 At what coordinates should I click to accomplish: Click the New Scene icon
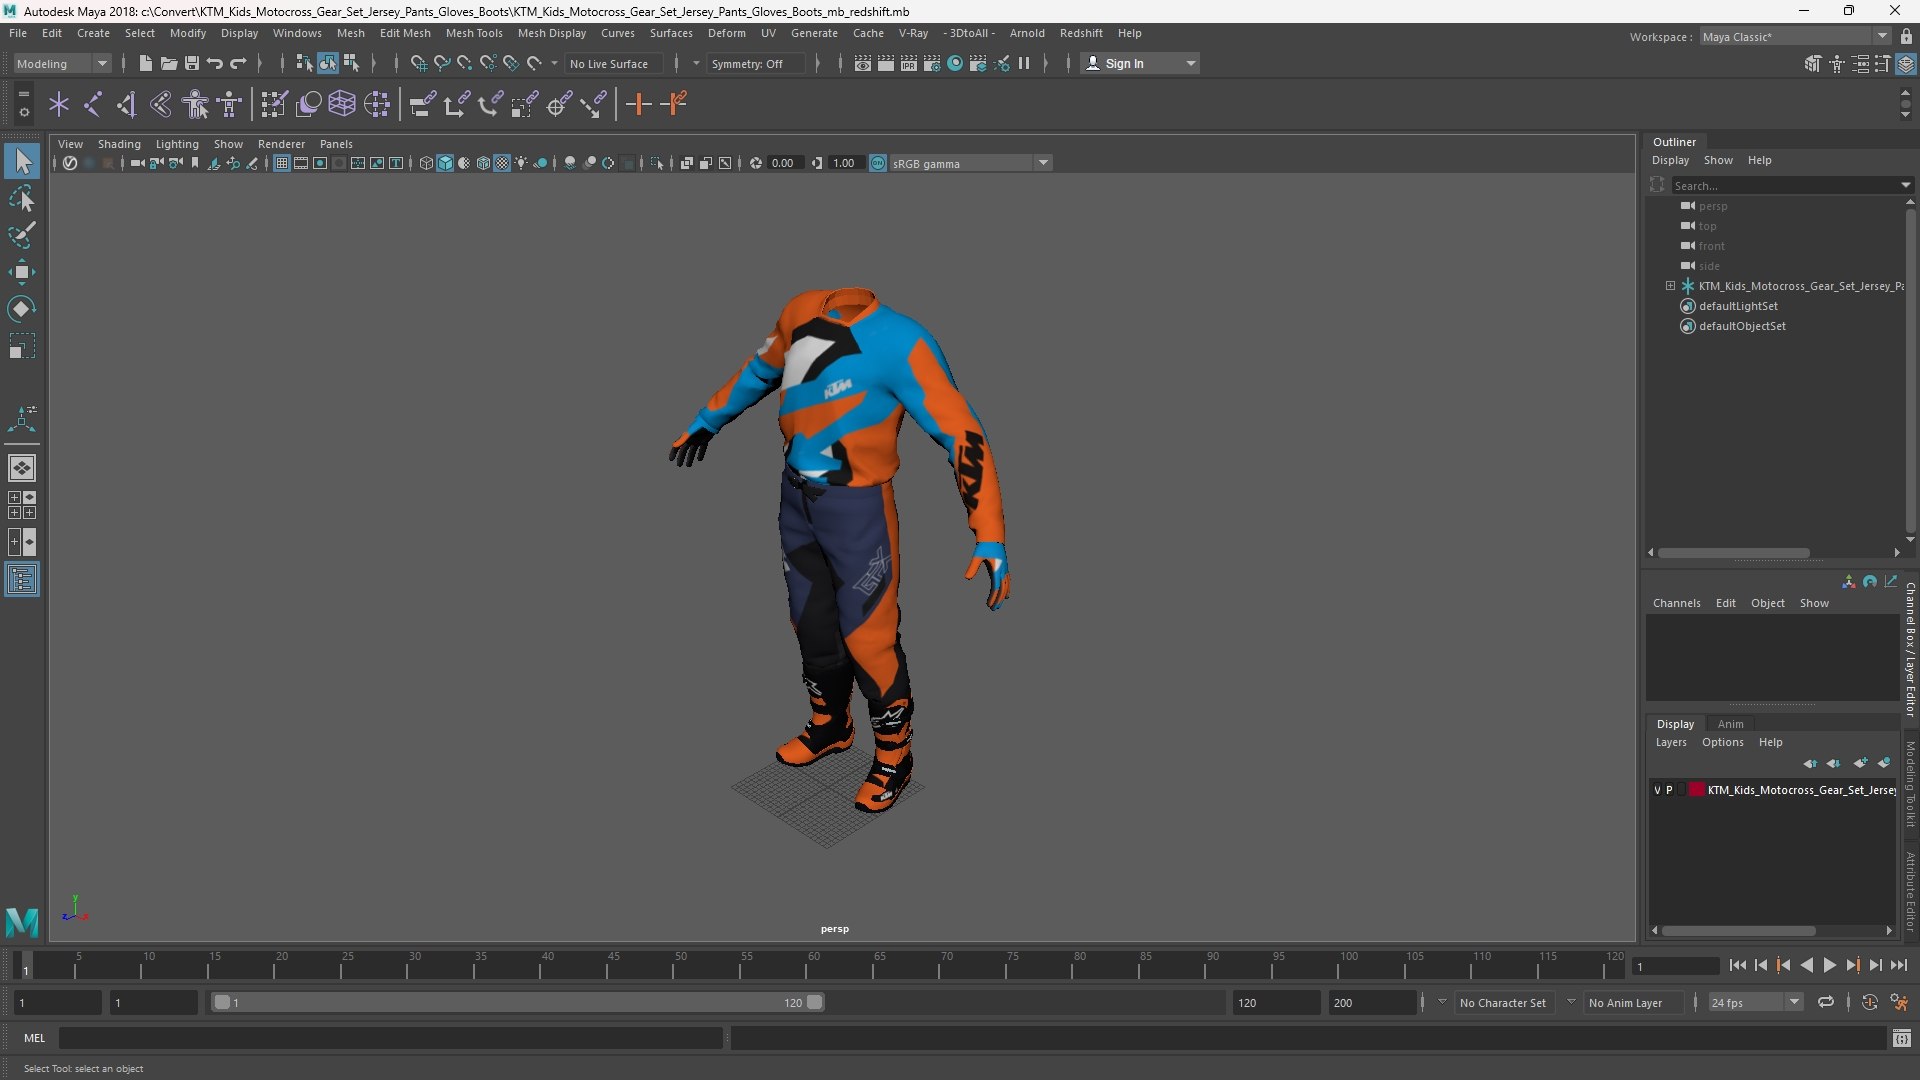145,63
